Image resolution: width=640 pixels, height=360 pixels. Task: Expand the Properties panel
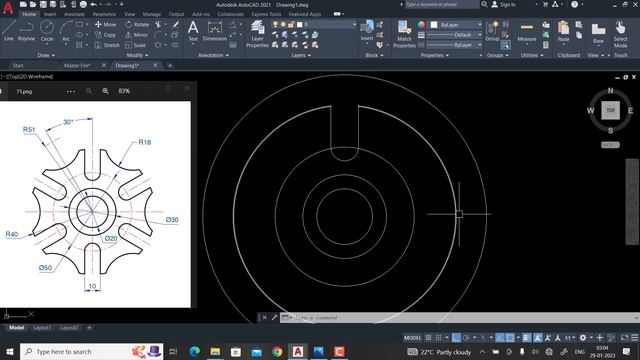click(435, 55)
